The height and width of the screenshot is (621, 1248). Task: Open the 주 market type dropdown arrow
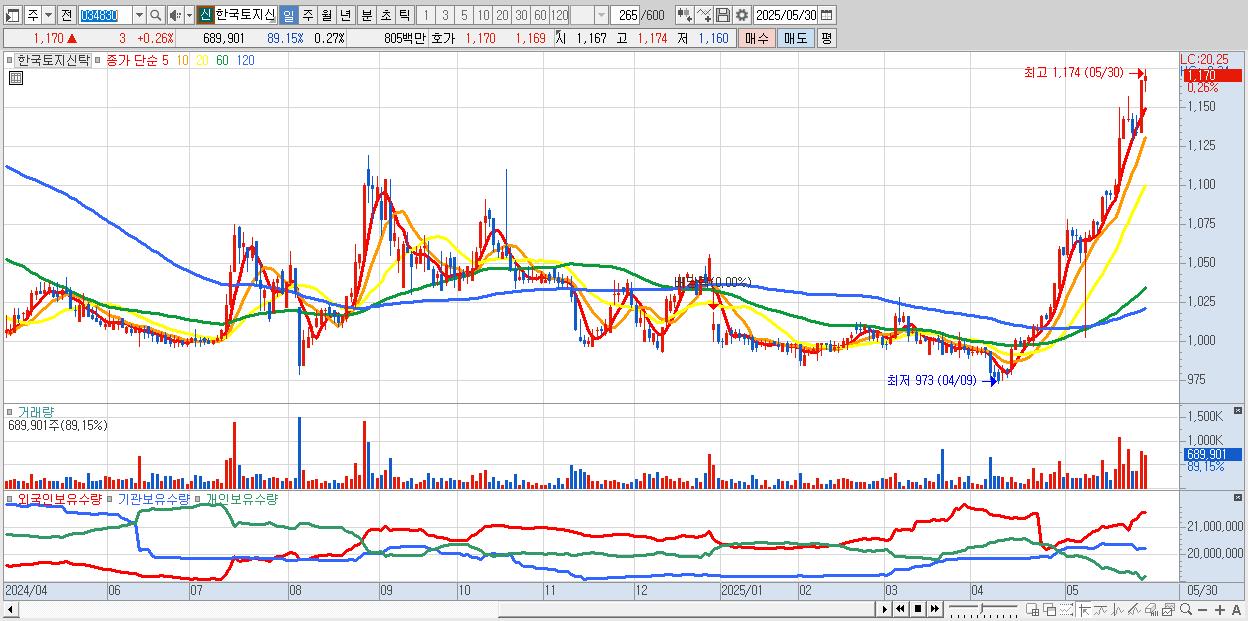click(48, 15)
